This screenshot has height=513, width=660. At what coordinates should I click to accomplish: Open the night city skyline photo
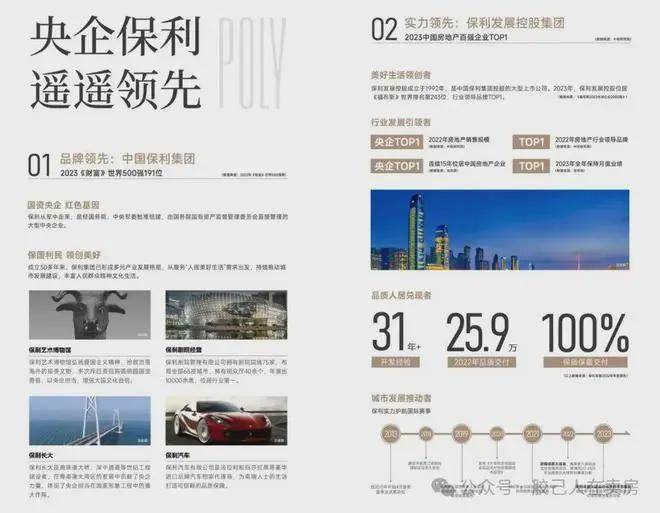500,230
